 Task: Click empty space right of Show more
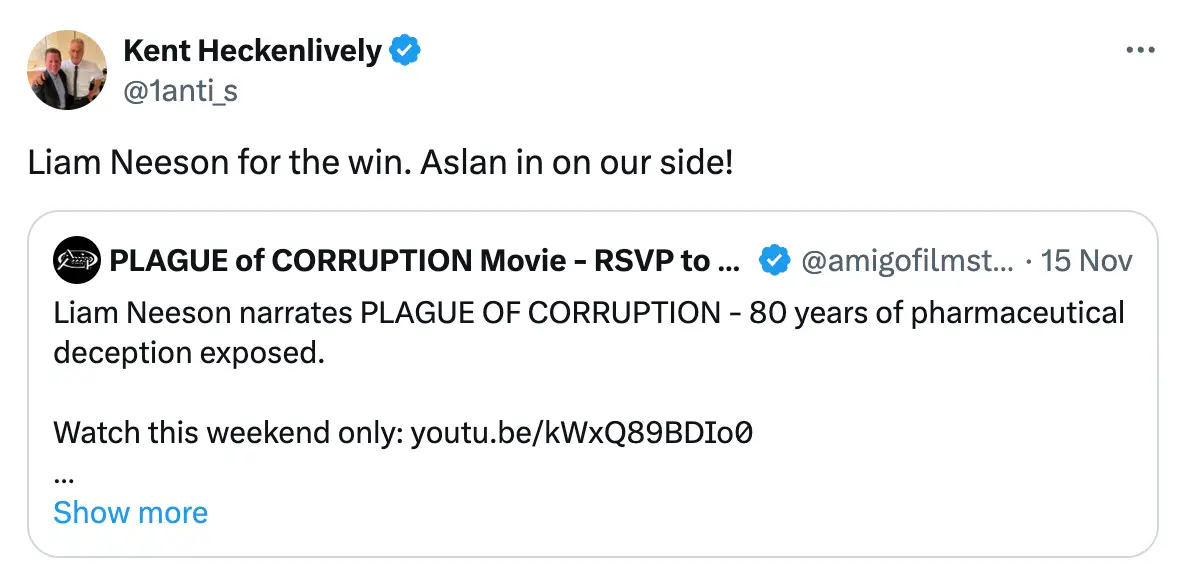[650, 512]
